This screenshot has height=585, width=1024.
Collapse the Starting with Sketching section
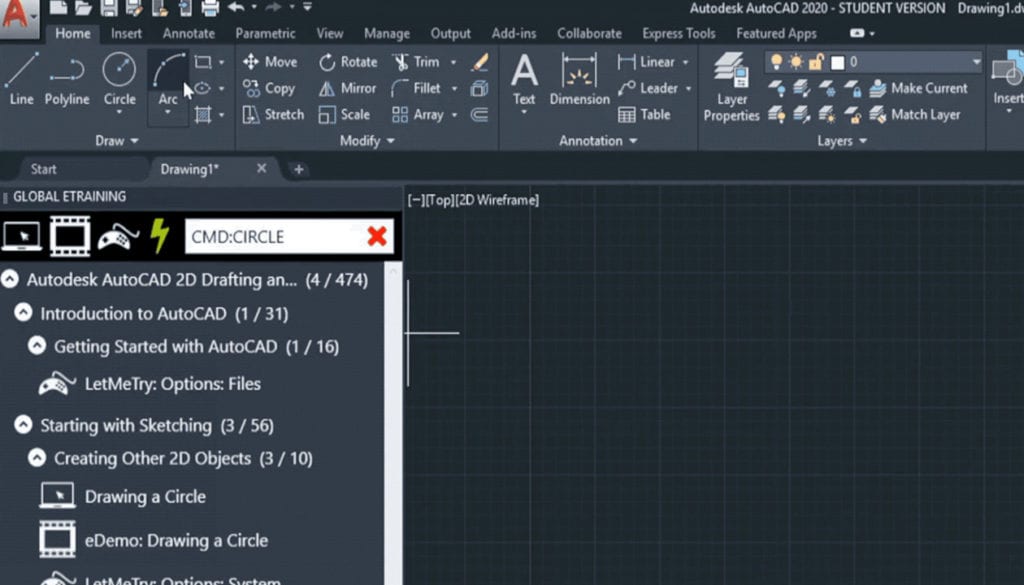point(24,425)
